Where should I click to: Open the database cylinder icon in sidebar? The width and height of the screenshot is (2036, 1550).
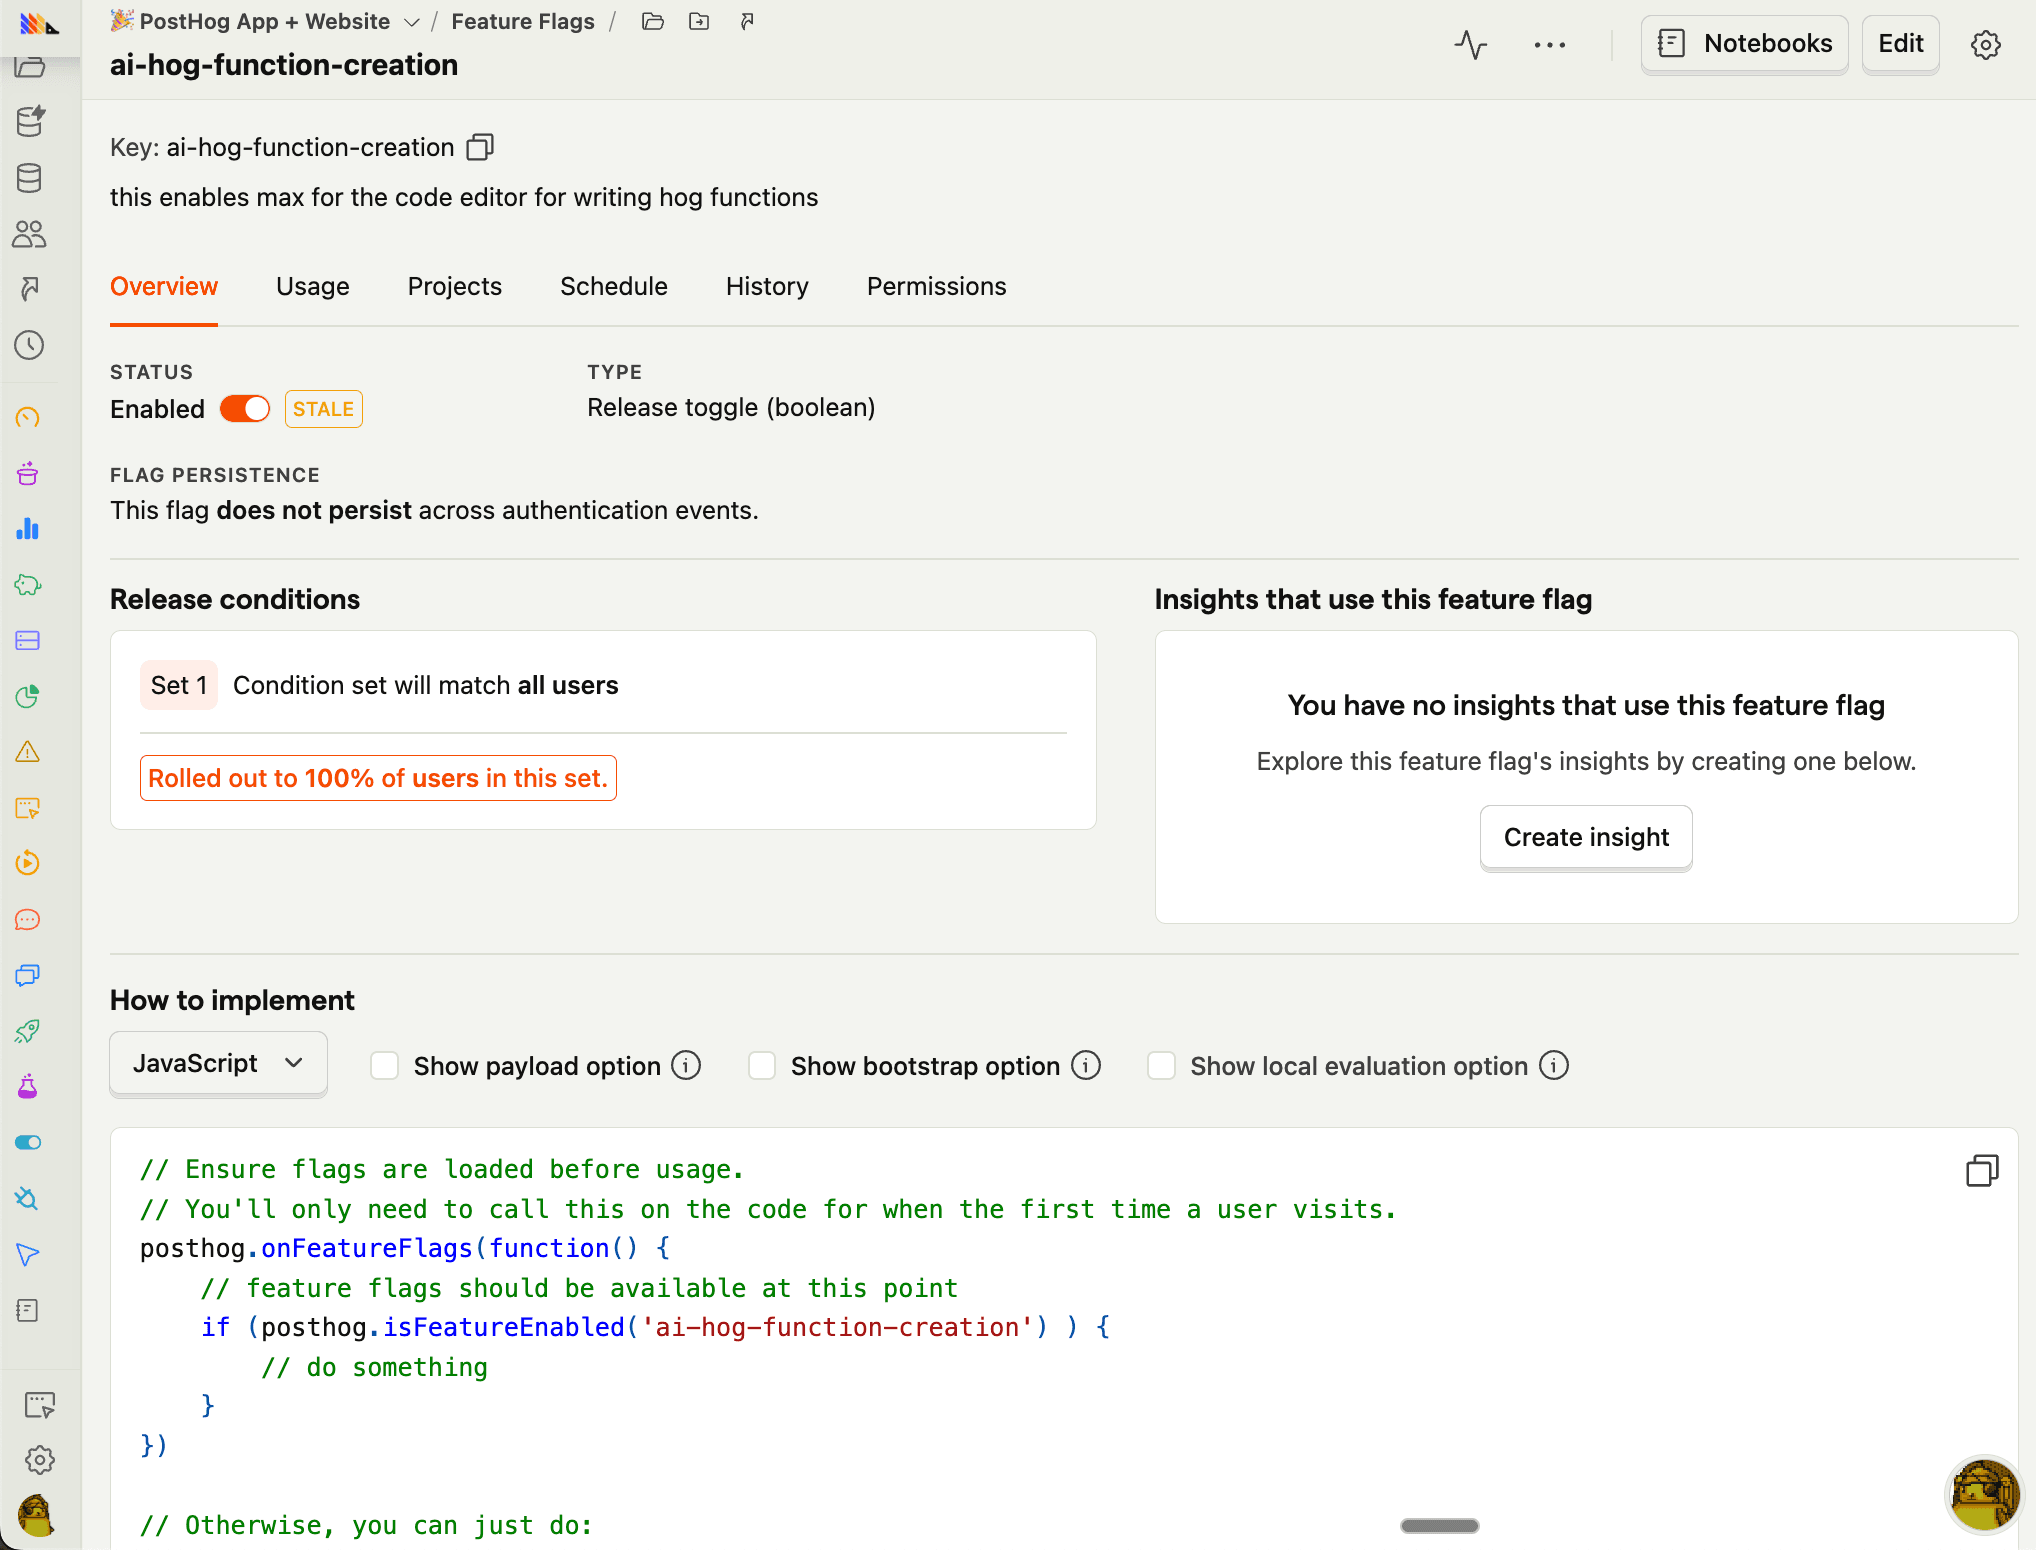tap(29, 178)
